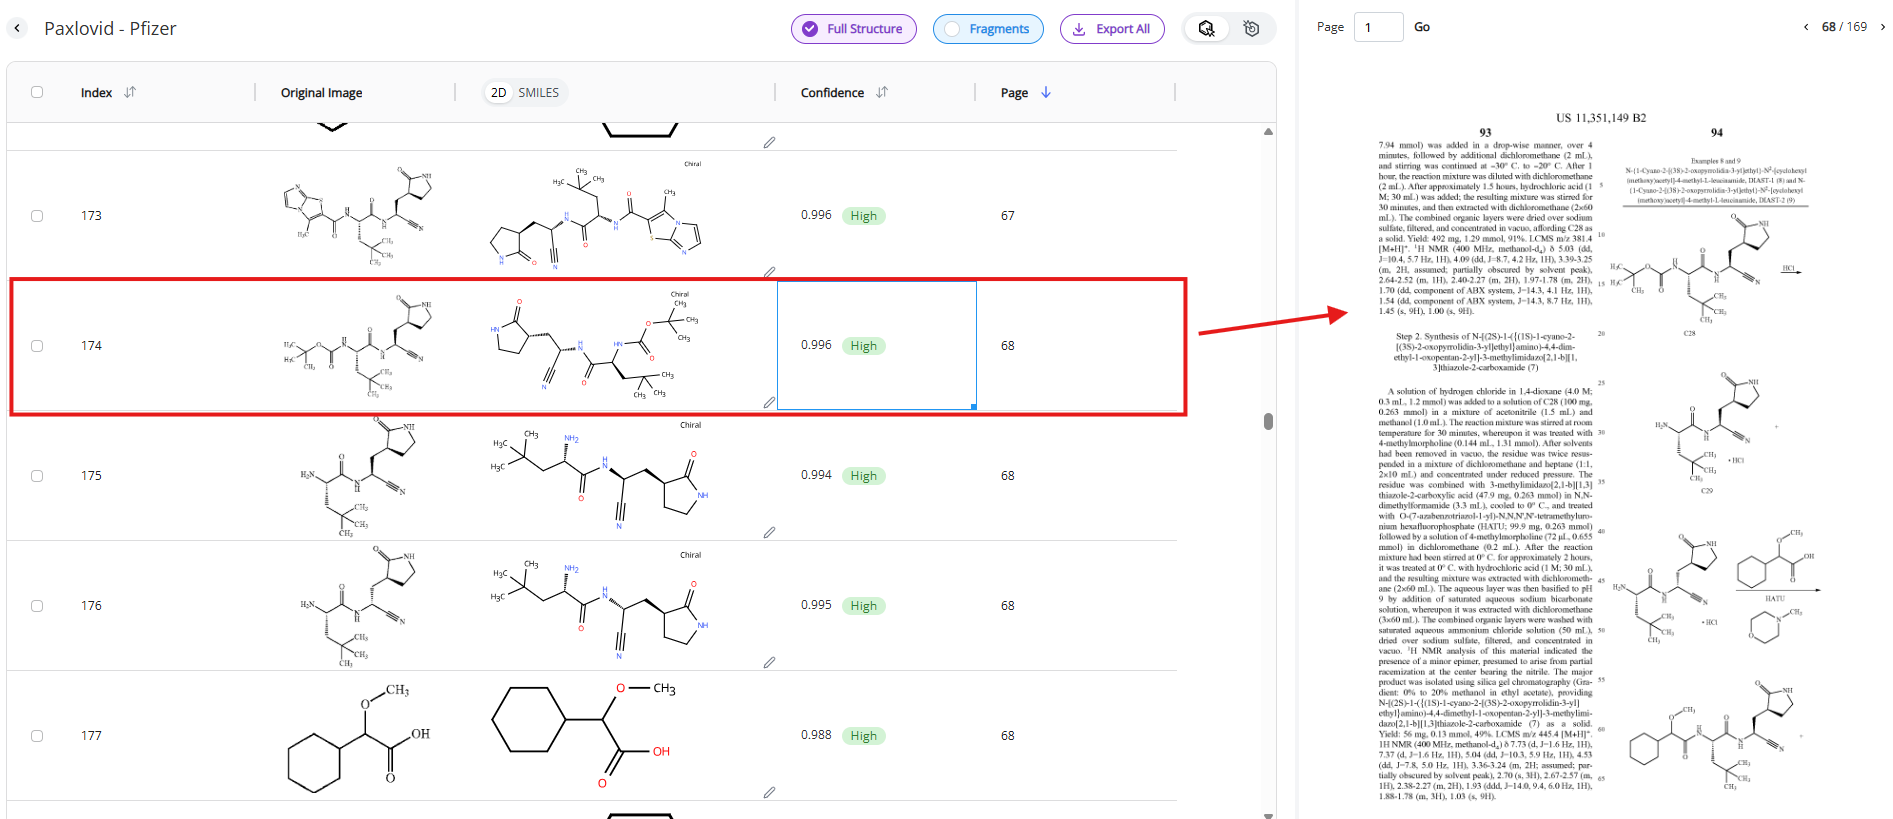Edit structure pencil icon in row 173
Screen dimensions: 1893x819
coord(769,272)
